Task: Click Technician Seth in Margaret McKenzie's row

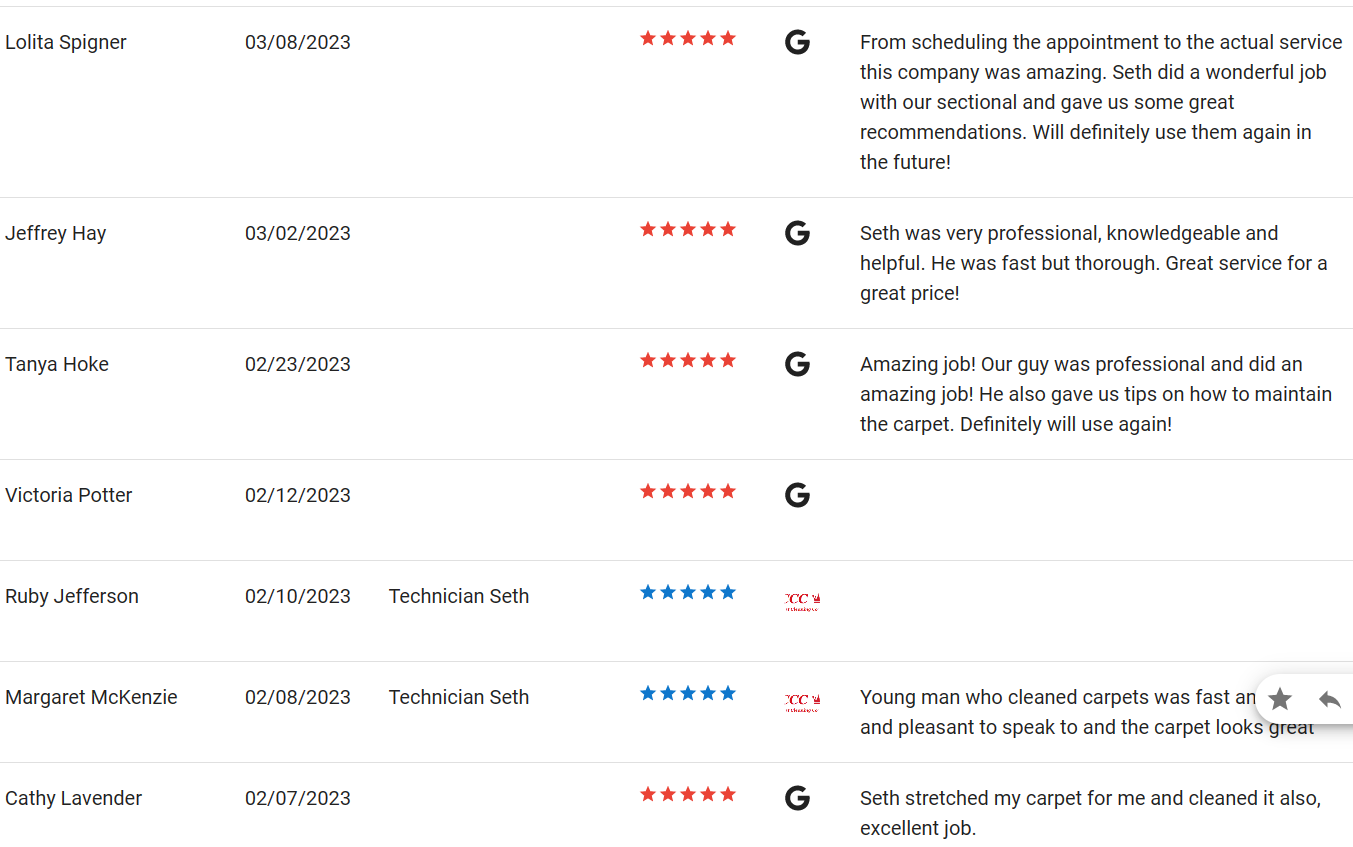Action: [459, 697]
